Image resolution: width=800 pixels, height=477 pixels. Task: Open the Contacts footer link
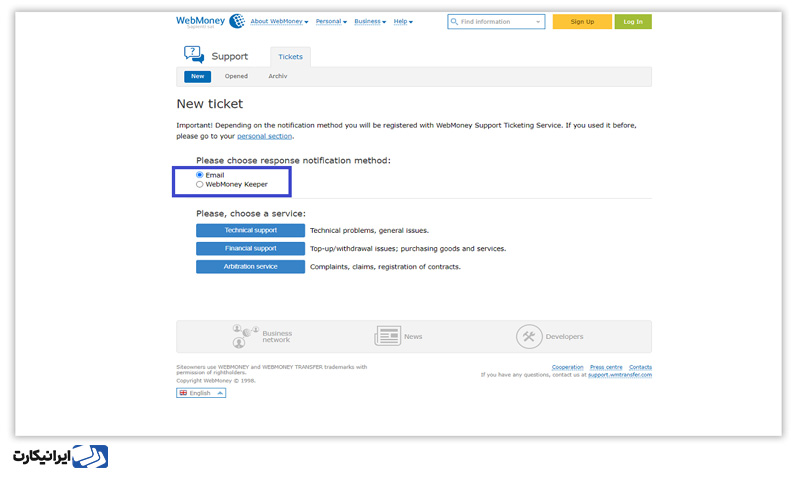pos(640,367)
